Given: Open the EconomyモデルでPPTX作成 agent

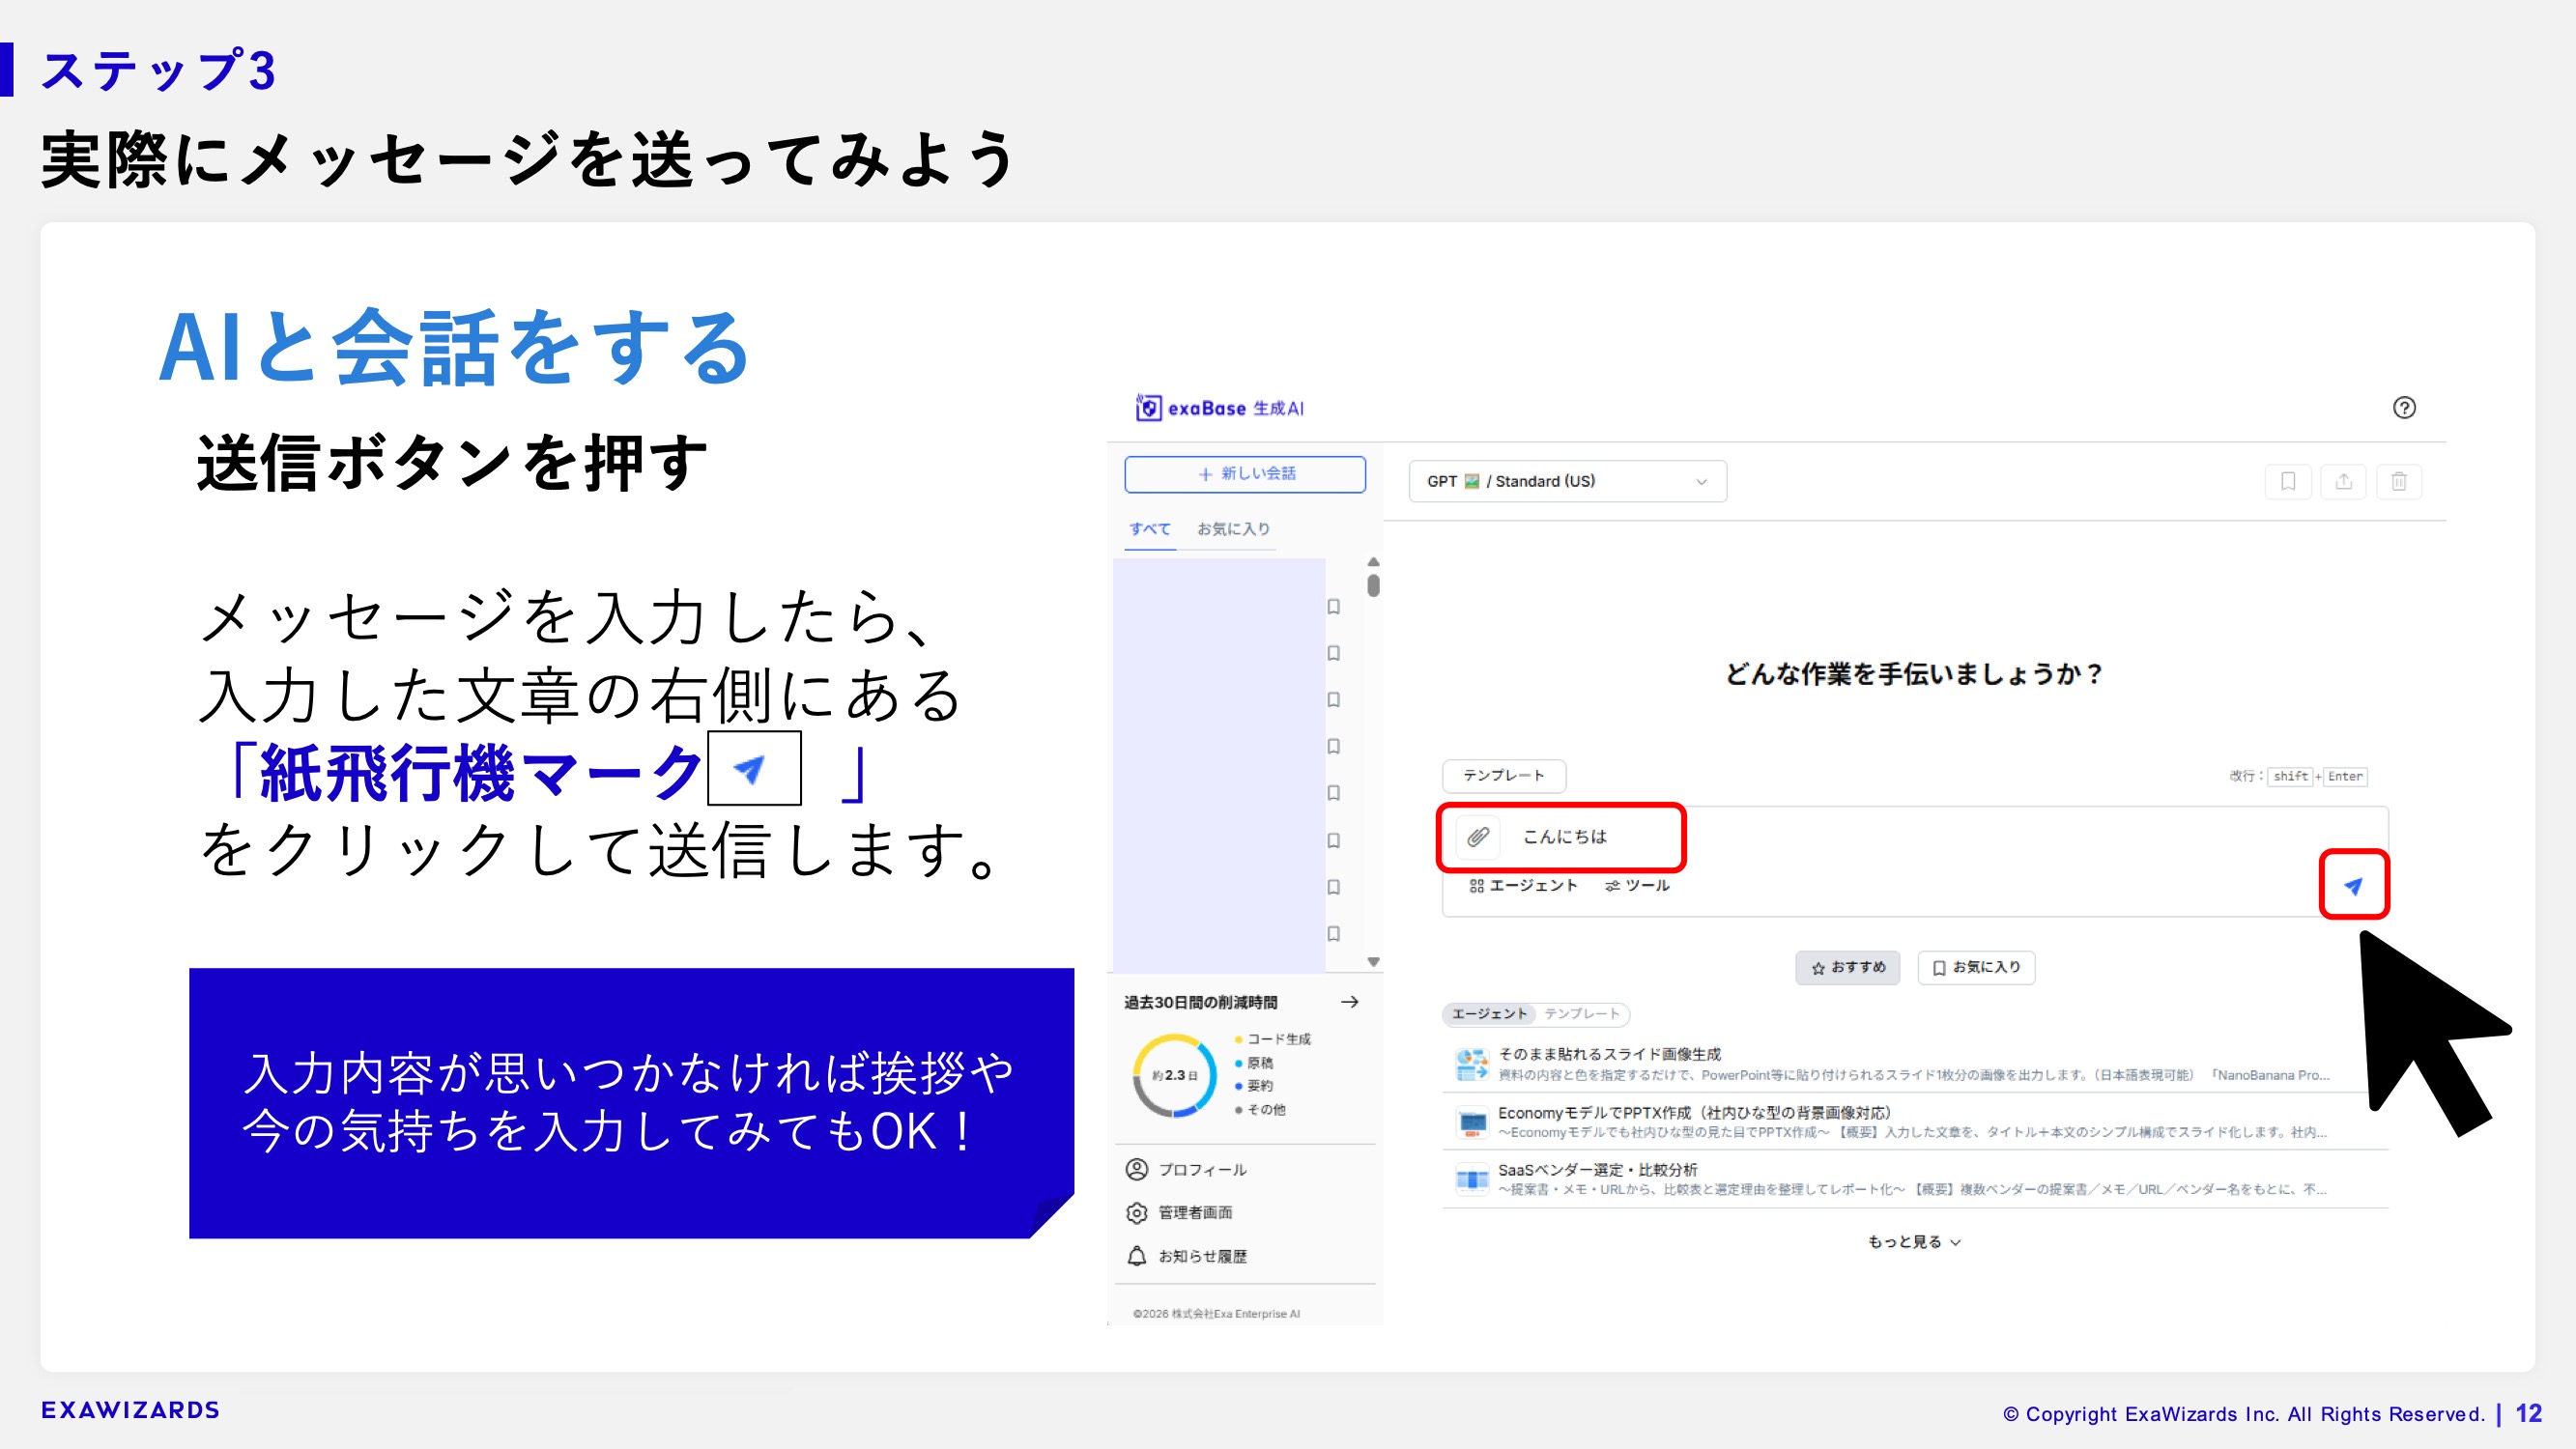Looking at the screenshot, I should (1914, 1122).
